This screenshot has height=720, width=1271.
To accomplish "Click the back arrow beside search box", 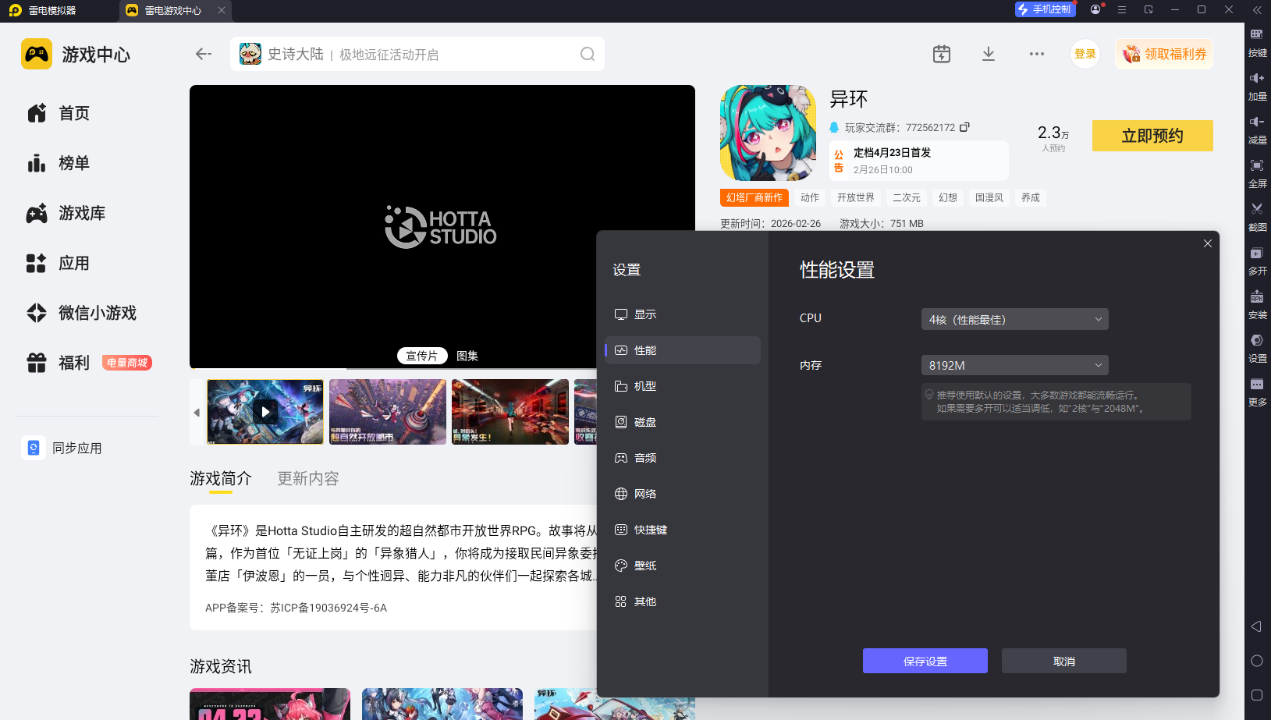I will coord(204,54).
